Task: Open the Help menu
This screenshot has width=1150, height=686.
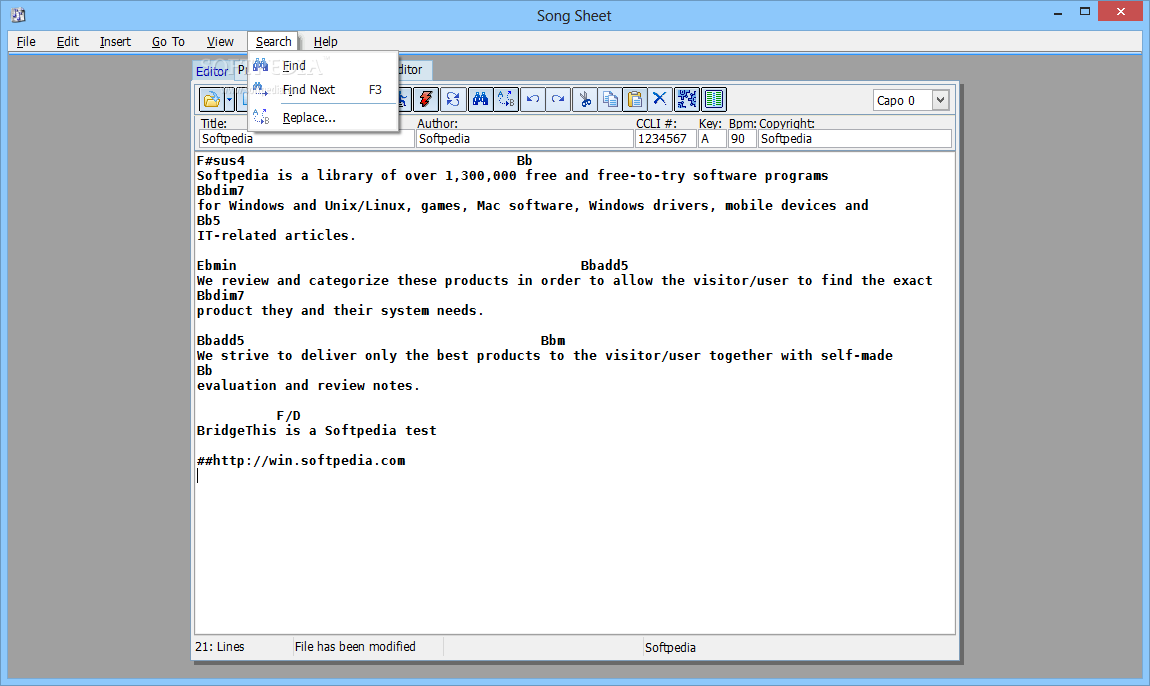Action: tap(326, 42)
